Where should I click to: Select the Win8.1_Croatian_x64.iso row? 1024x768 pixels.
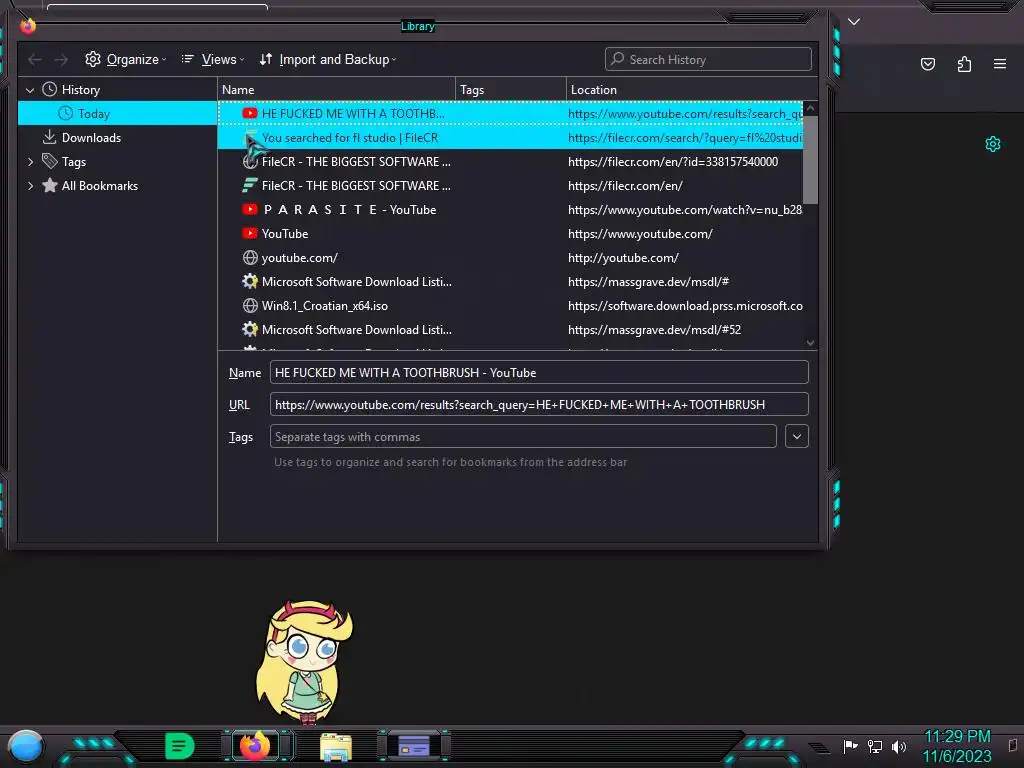click(x=510, y=306)
